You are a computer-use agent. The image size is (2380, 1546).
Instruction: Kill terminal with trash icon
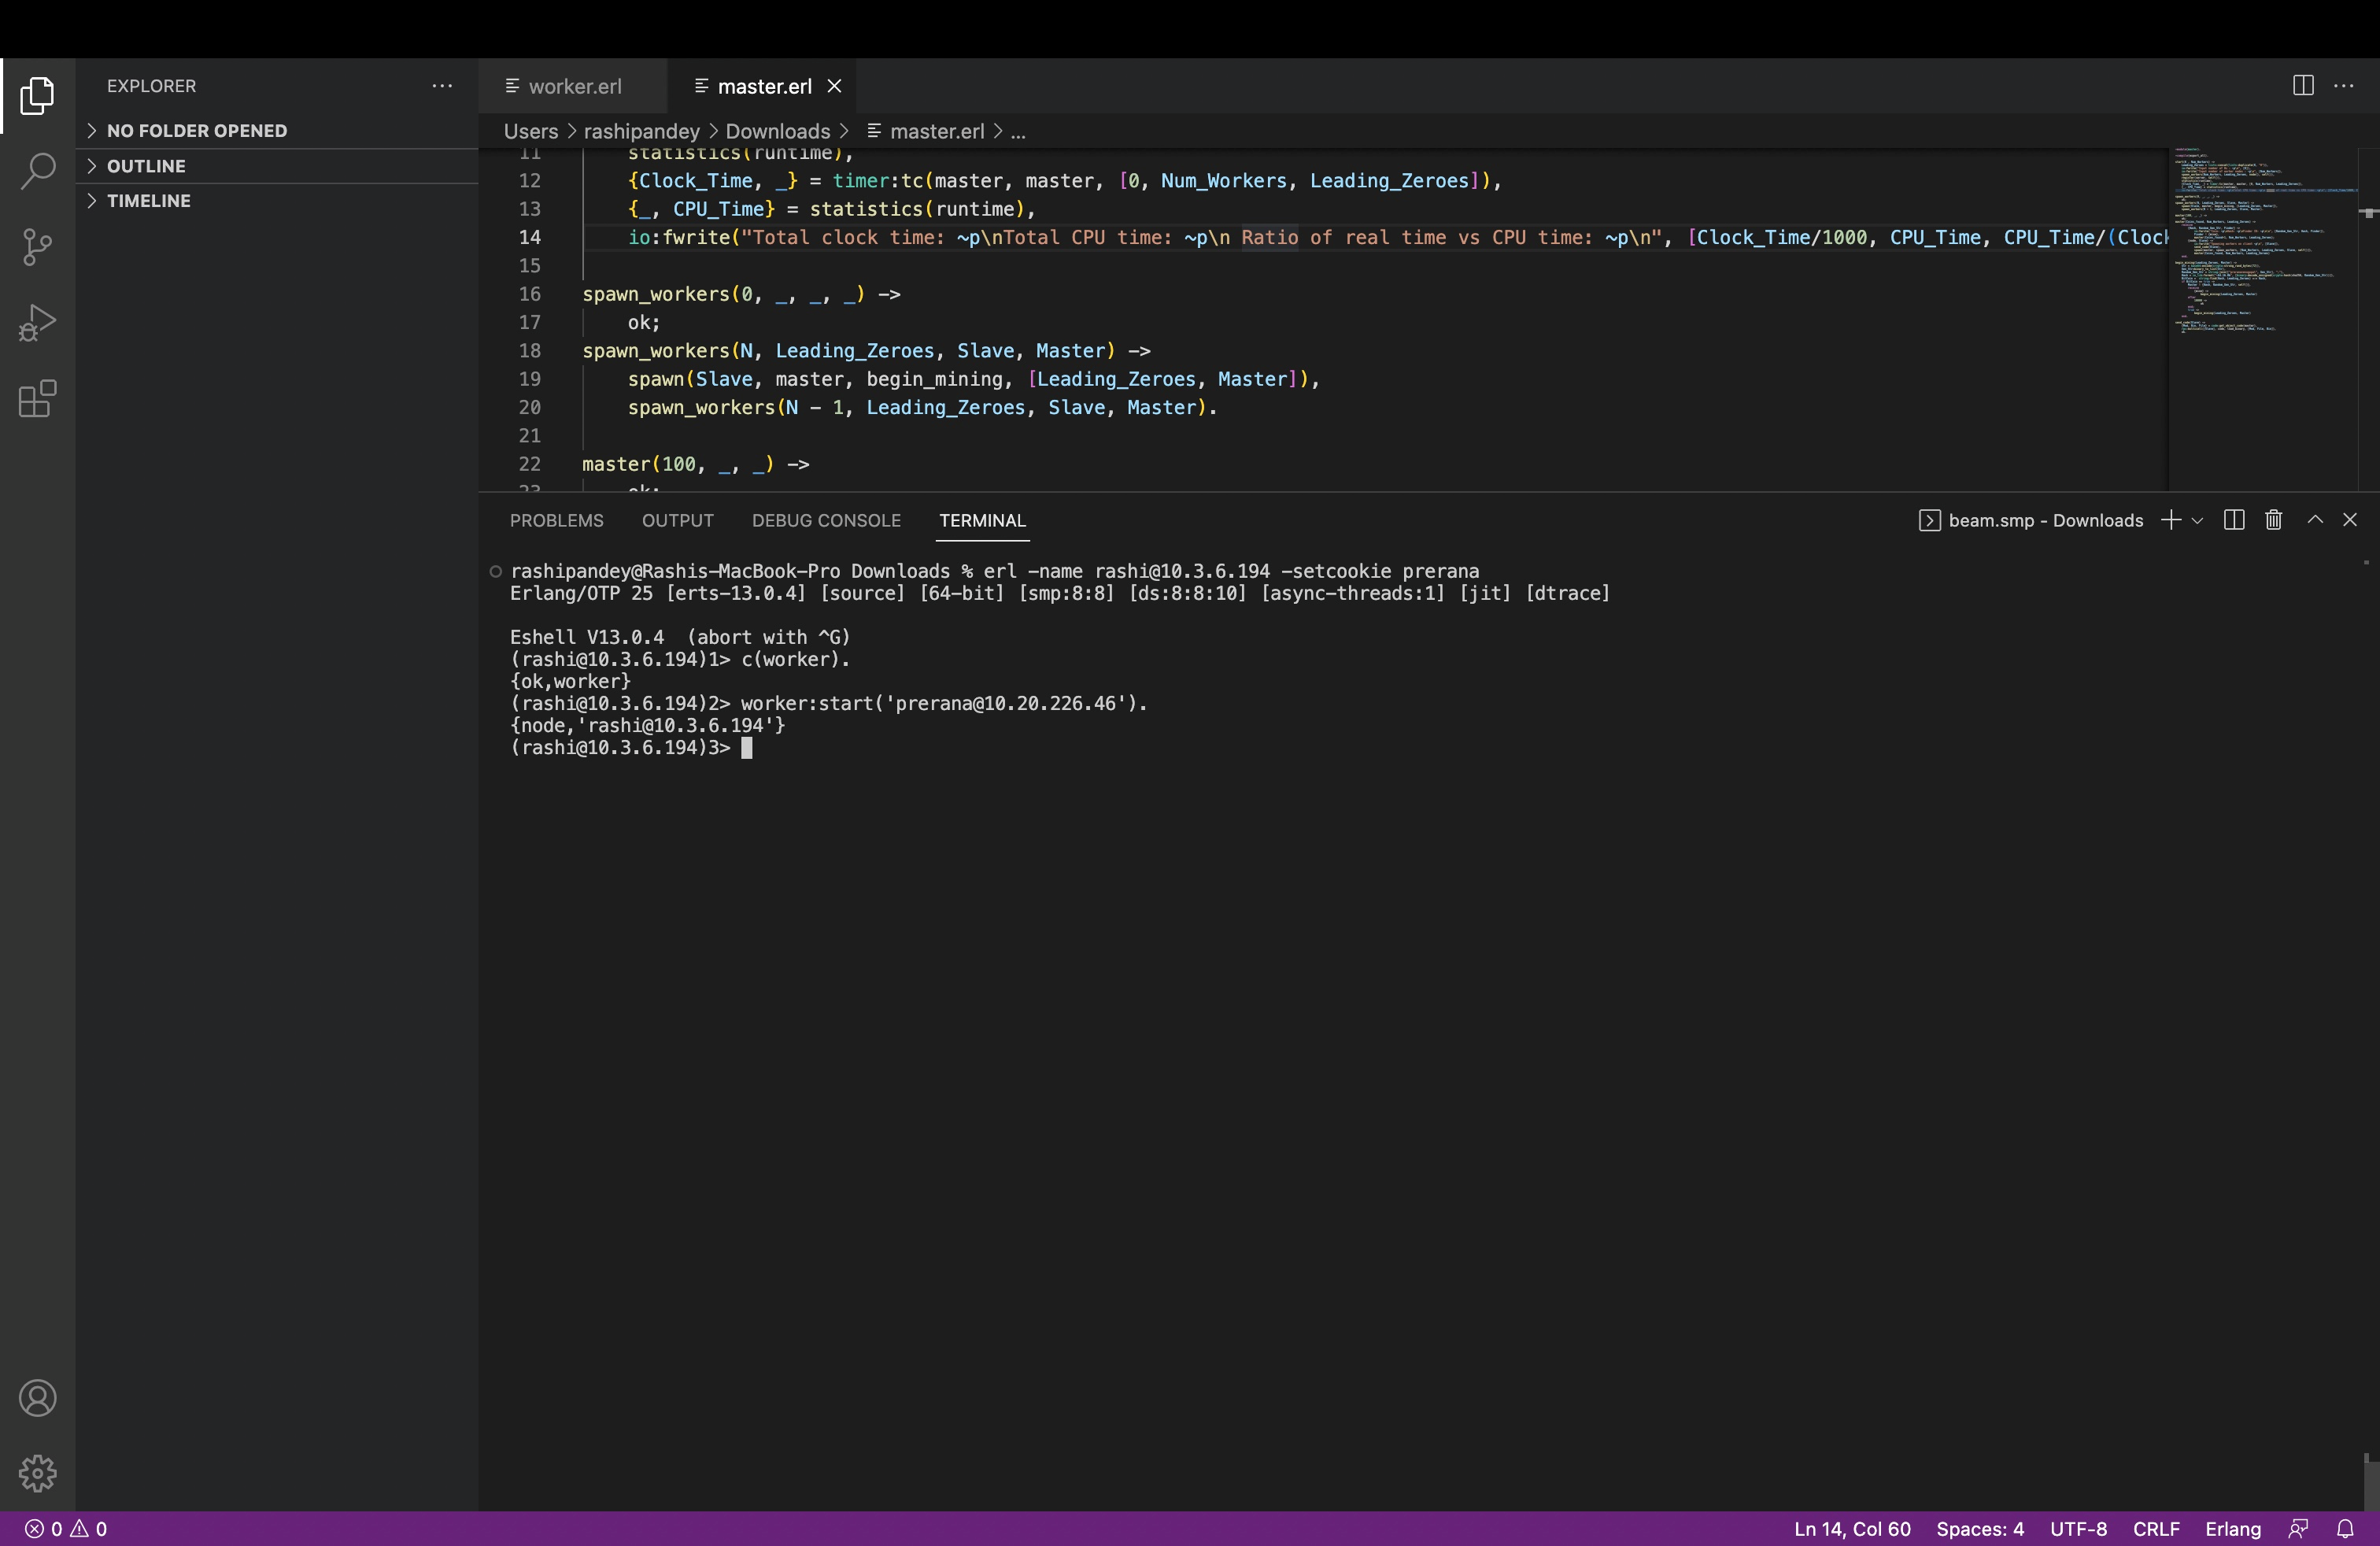2273,520
